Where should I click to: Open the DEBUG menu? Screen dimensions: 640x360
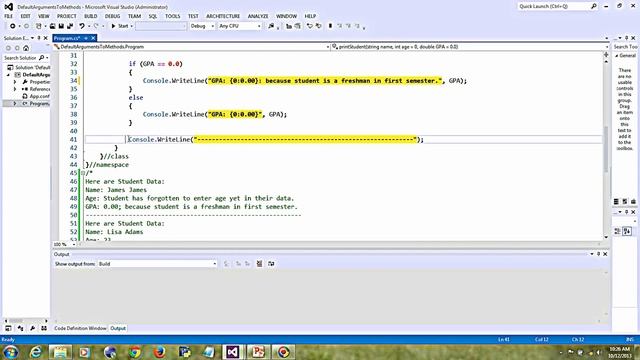[112, 16]
